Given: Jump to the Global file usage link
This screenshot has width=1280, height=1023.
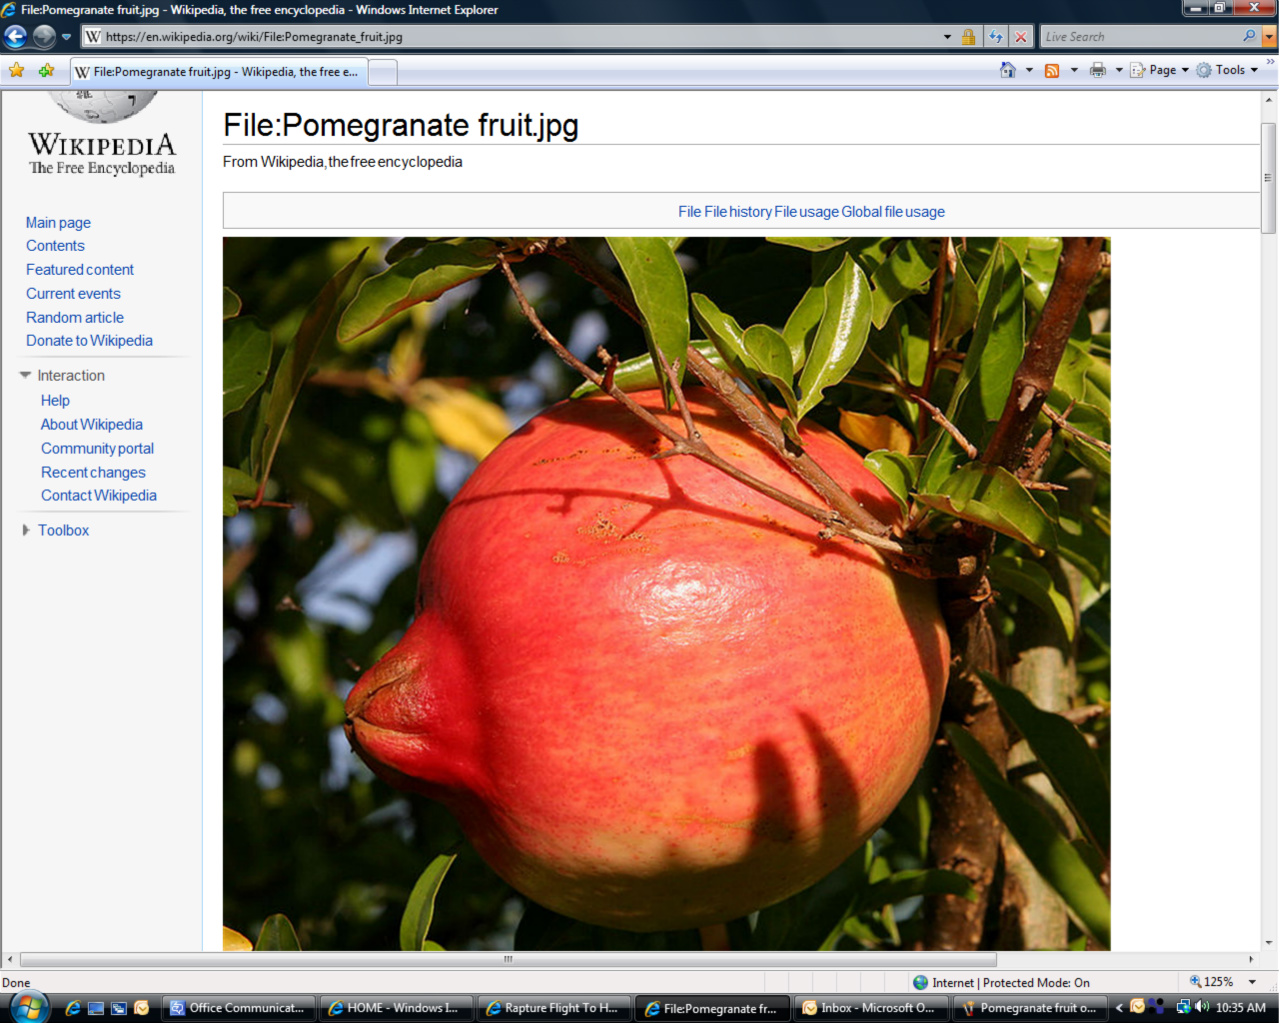Looking at the screenshot, I should 893,212.
